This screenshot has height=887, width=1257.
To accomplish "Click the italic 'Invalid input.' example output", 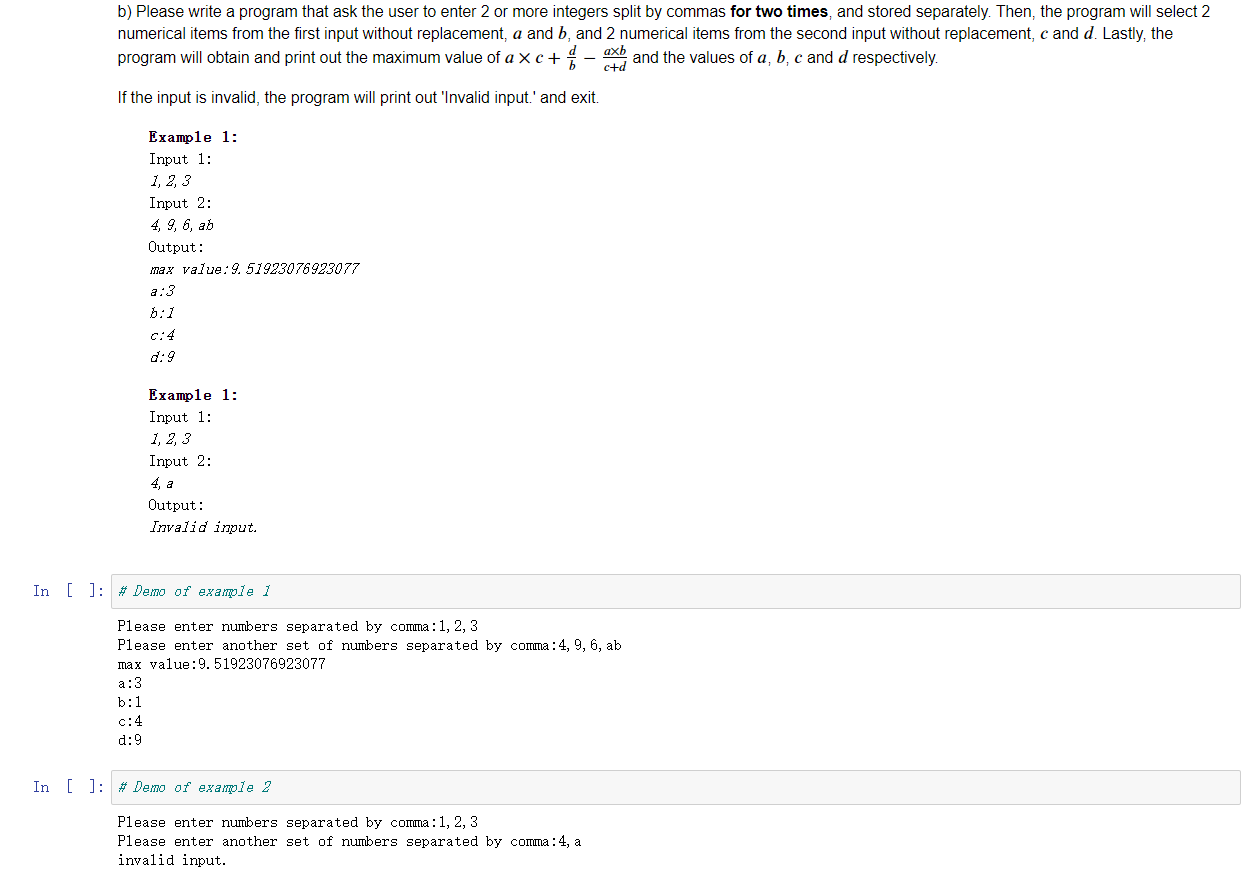I will click(x=203, y=527).
